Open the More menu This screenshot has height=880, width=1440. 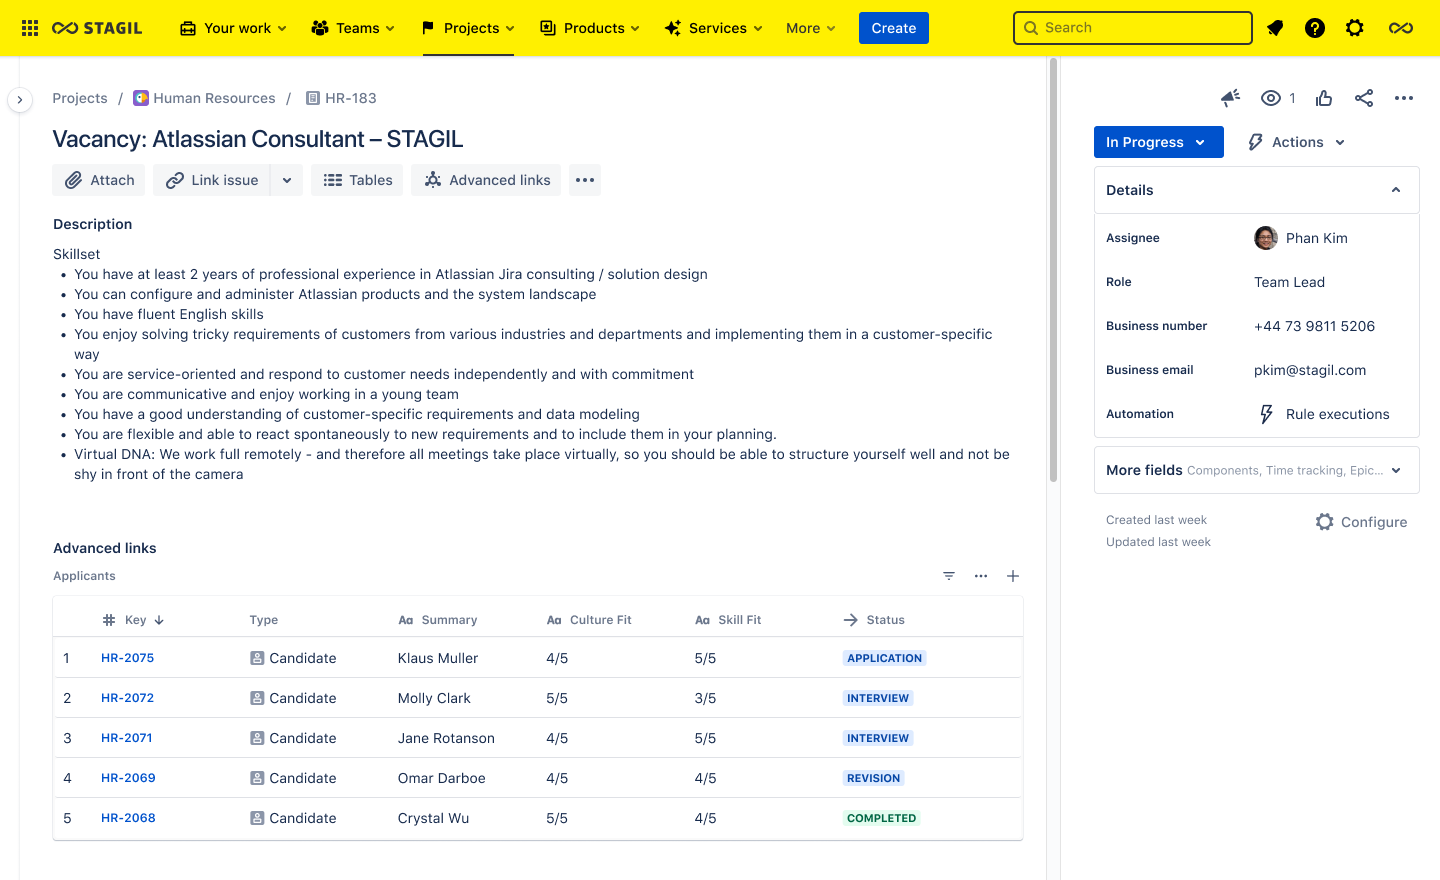tap(810, 28)
